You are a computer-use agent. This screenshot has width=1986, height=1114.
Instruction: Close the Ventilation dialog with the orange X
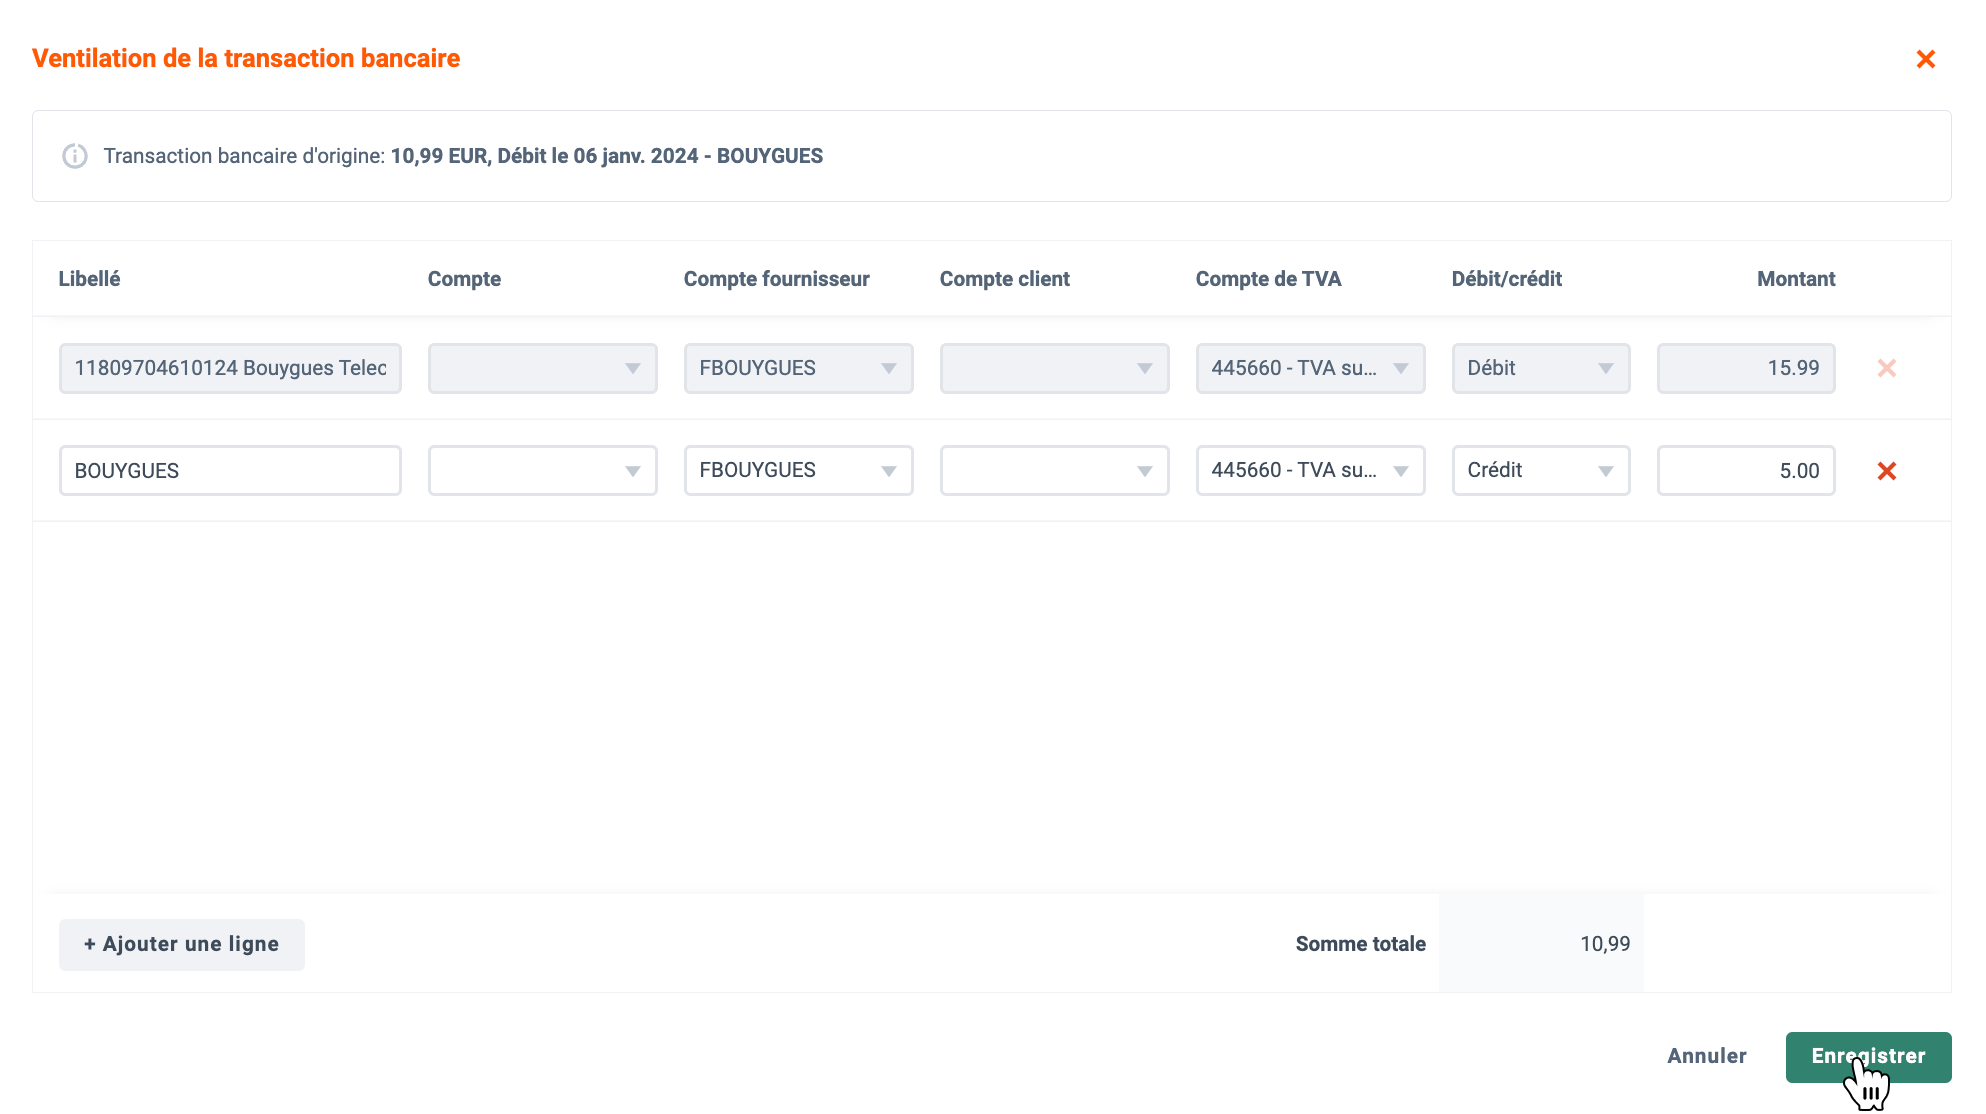[x=1925, y=59]
